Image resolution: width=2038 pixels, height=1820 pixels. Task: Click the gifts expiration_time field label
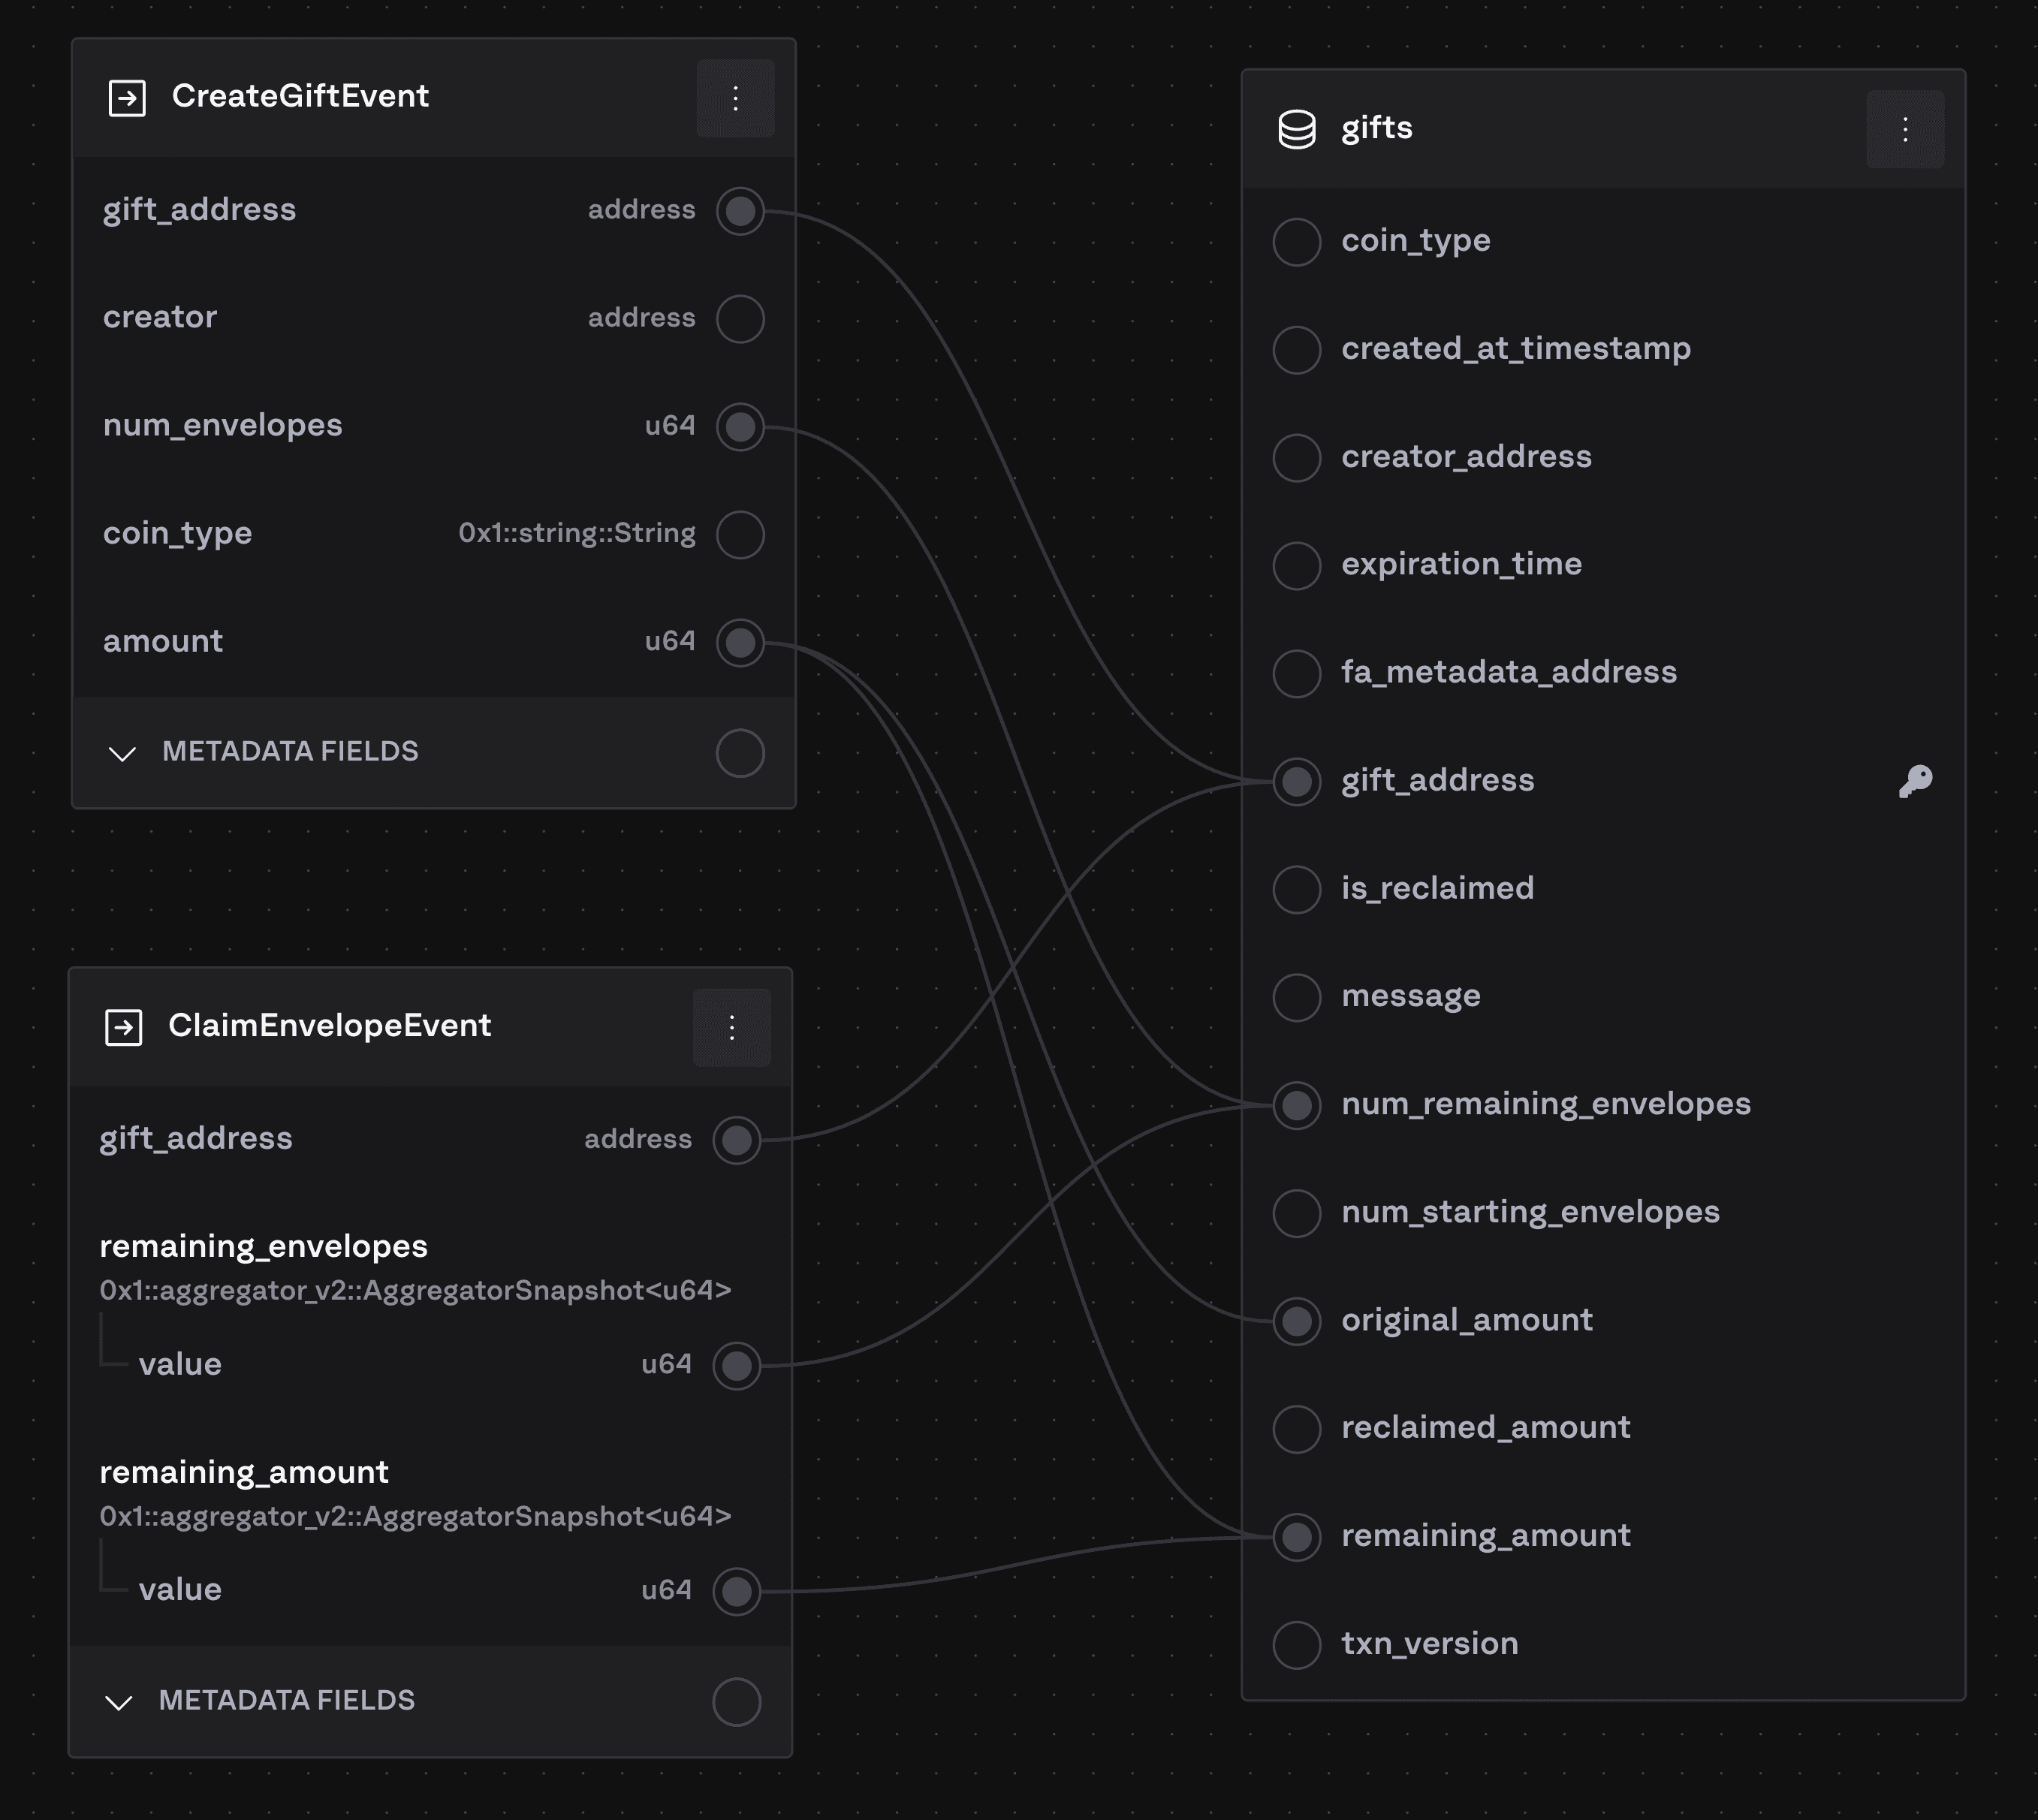pos(1461,564)
